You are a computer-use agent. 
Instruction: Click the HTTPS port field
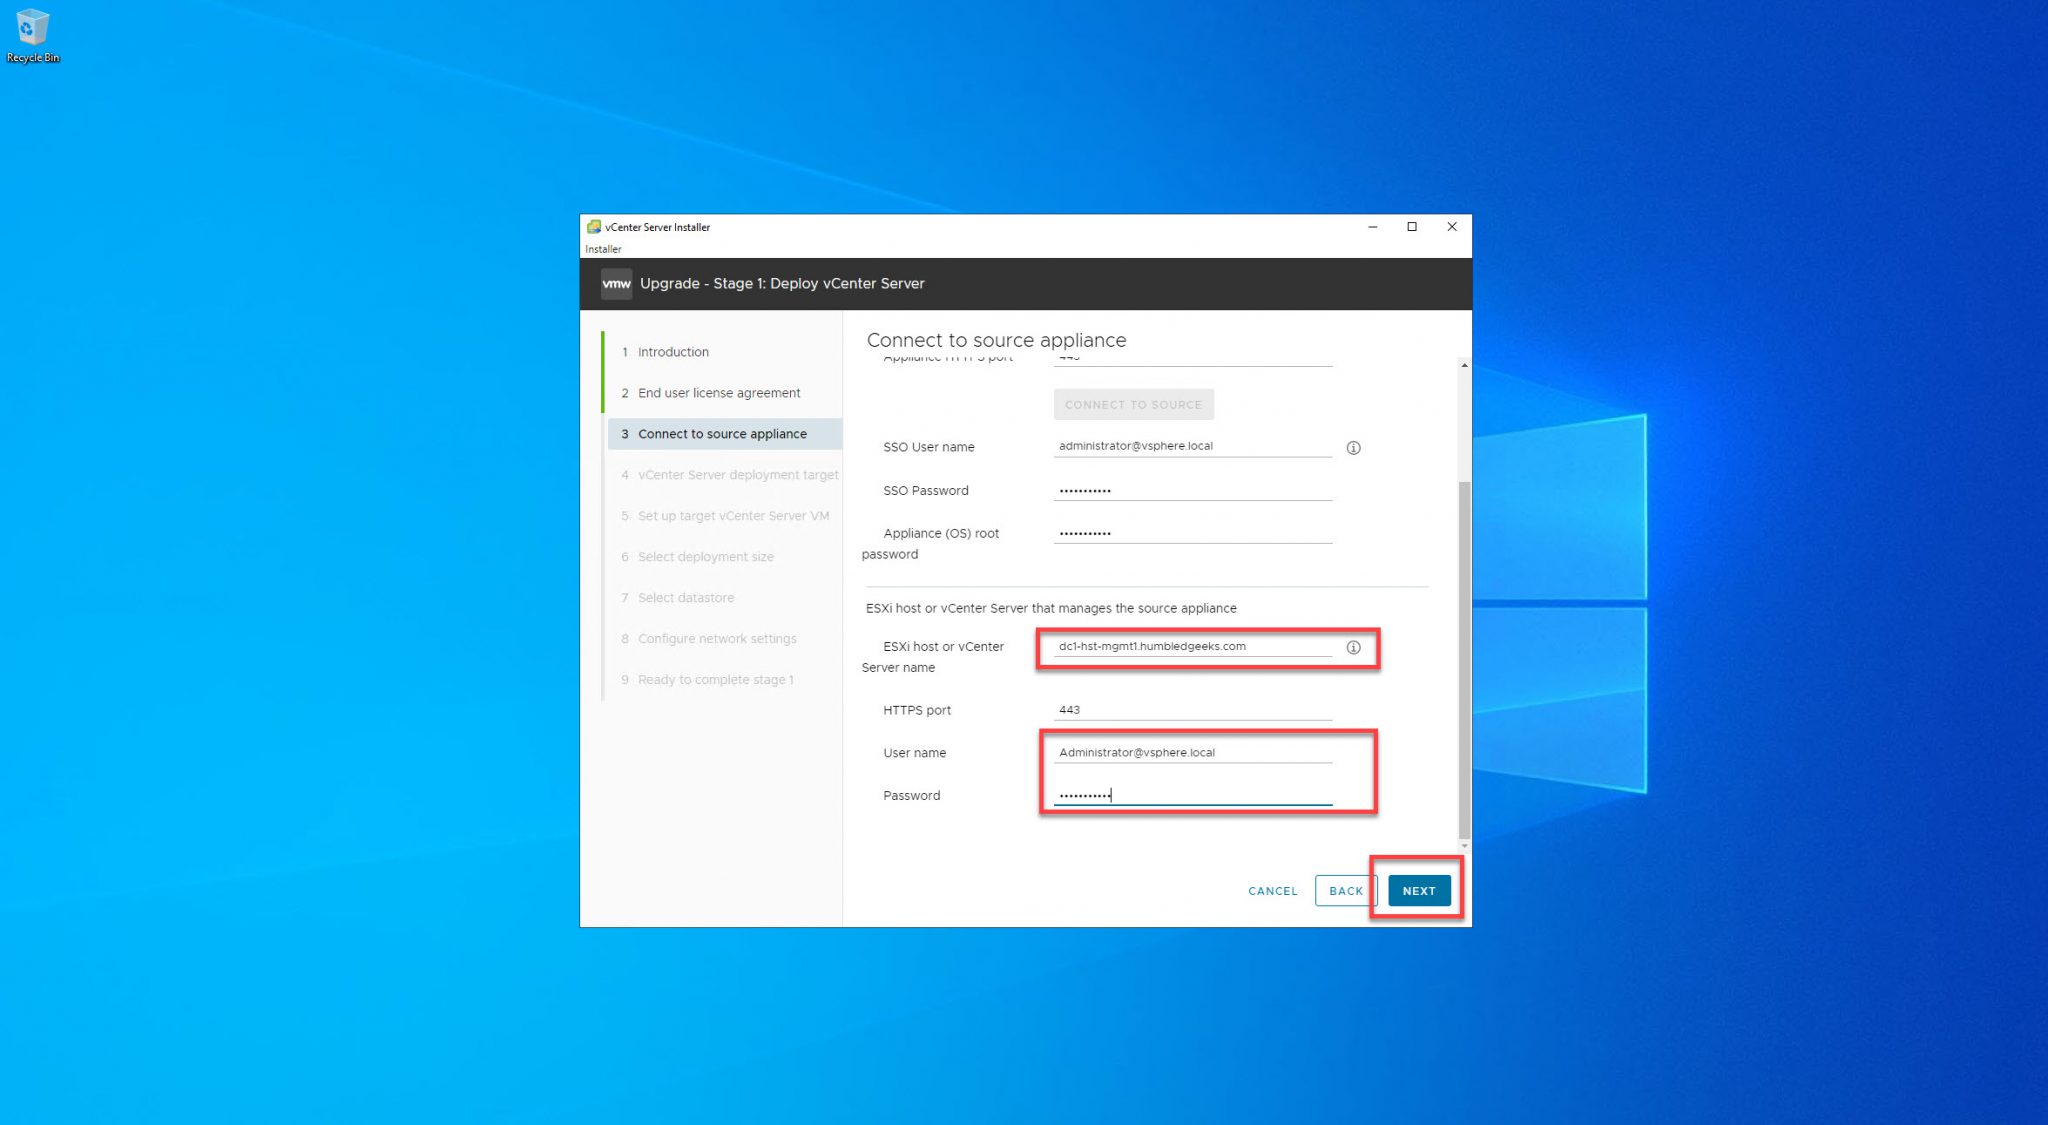click(x=1190, y=709)
